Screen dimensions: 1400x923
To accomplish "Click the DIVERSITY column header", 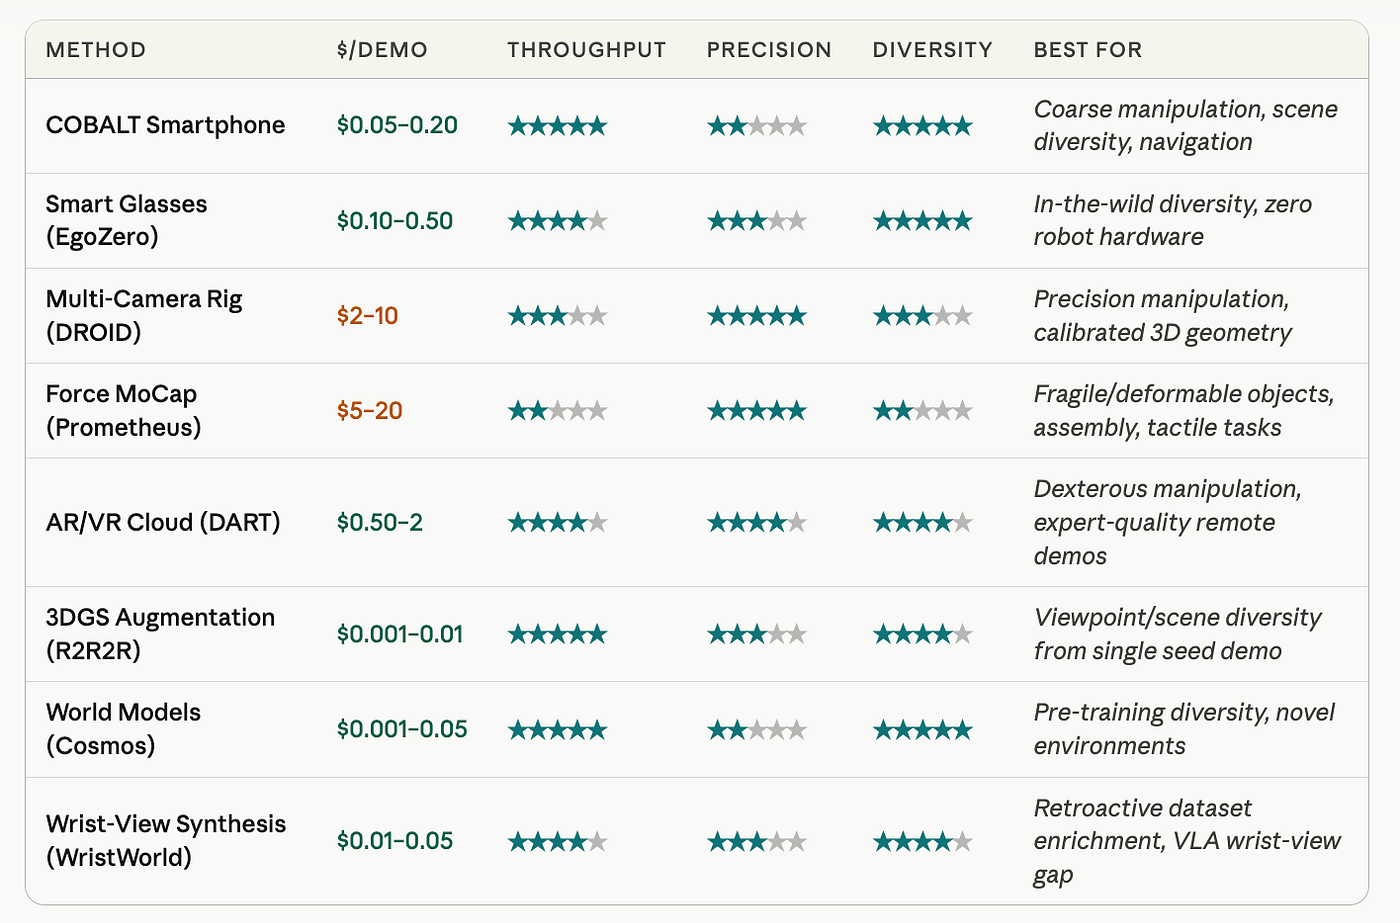I will 933,50.
